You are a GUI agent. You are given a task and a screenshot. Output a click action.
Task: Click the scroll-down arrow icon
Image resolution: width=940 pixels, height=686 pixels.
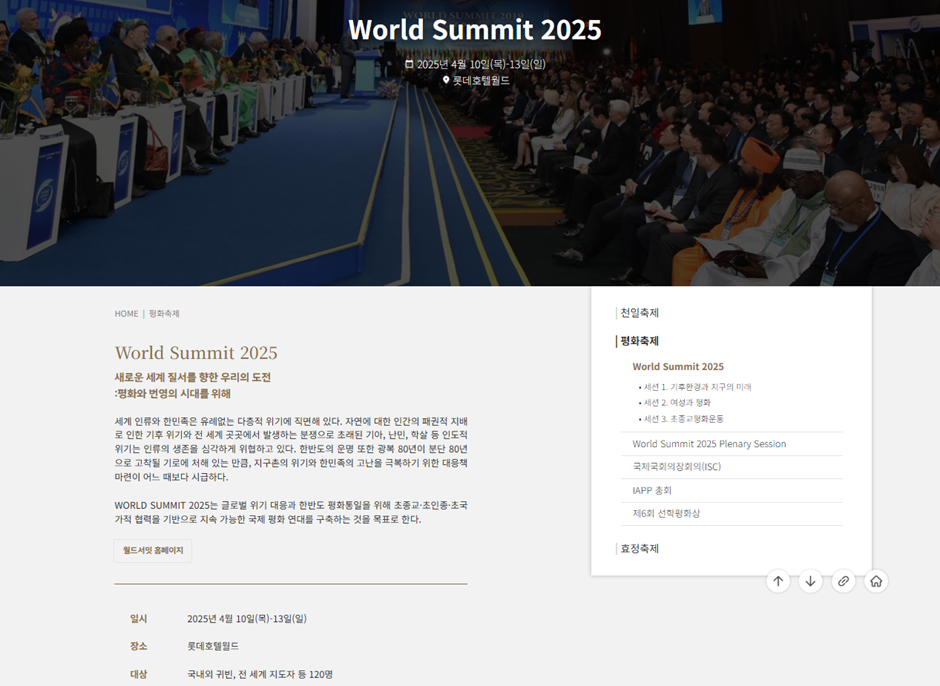click(811, 581)
